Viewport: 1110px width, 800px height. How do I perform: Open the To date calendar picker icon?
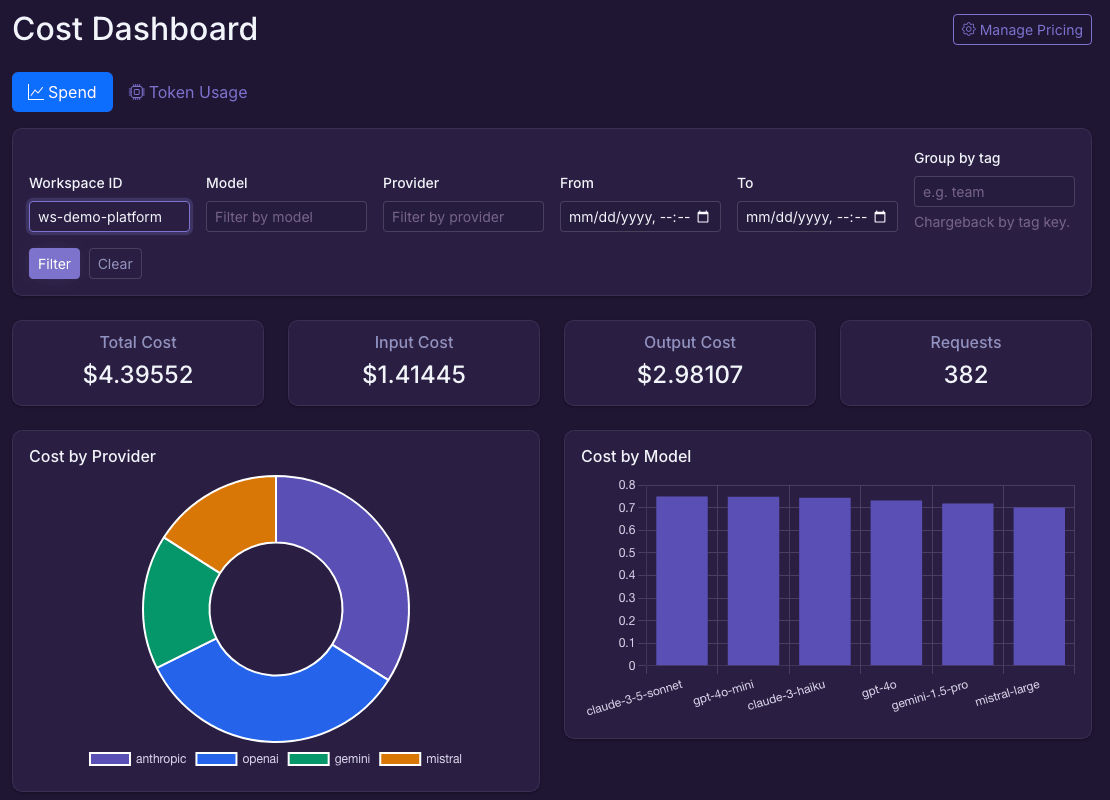tap(880, 217)
